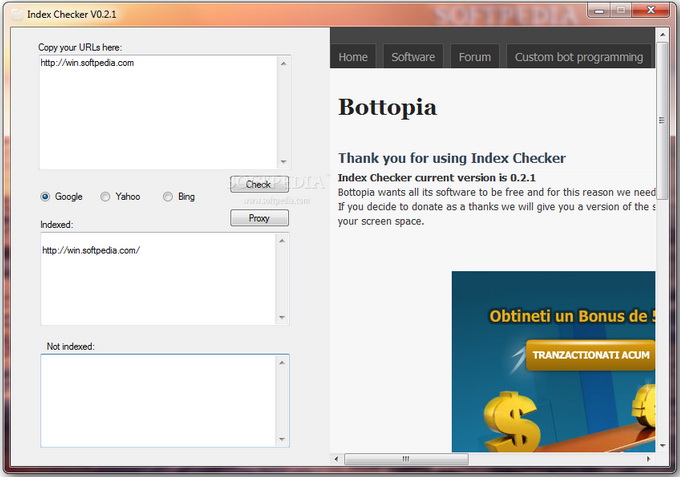680x477 pixels.
Task: Click the browser pane vertical scrollbar thumb
Action: pos(662,120)
